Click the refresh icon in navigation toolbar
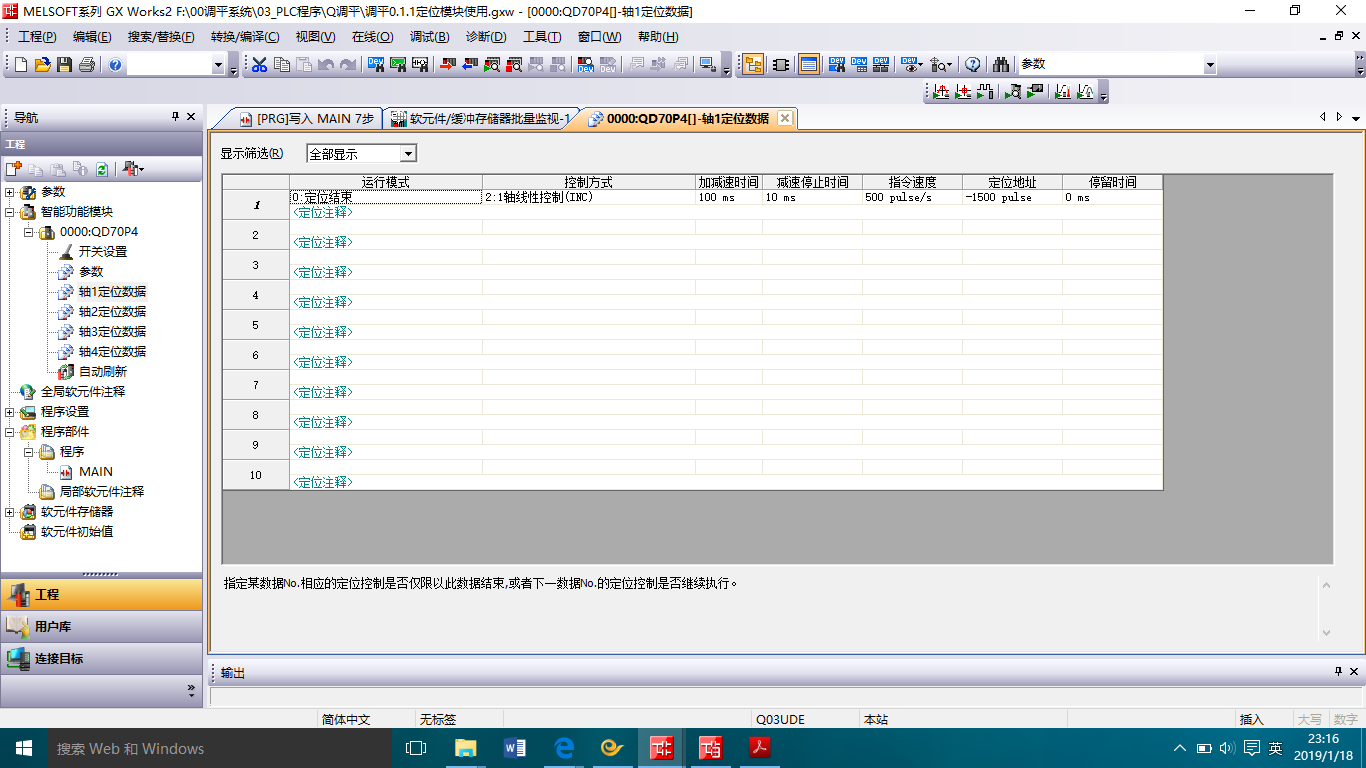The width and height of the screenshot is (1366, 768). [101, 170]
